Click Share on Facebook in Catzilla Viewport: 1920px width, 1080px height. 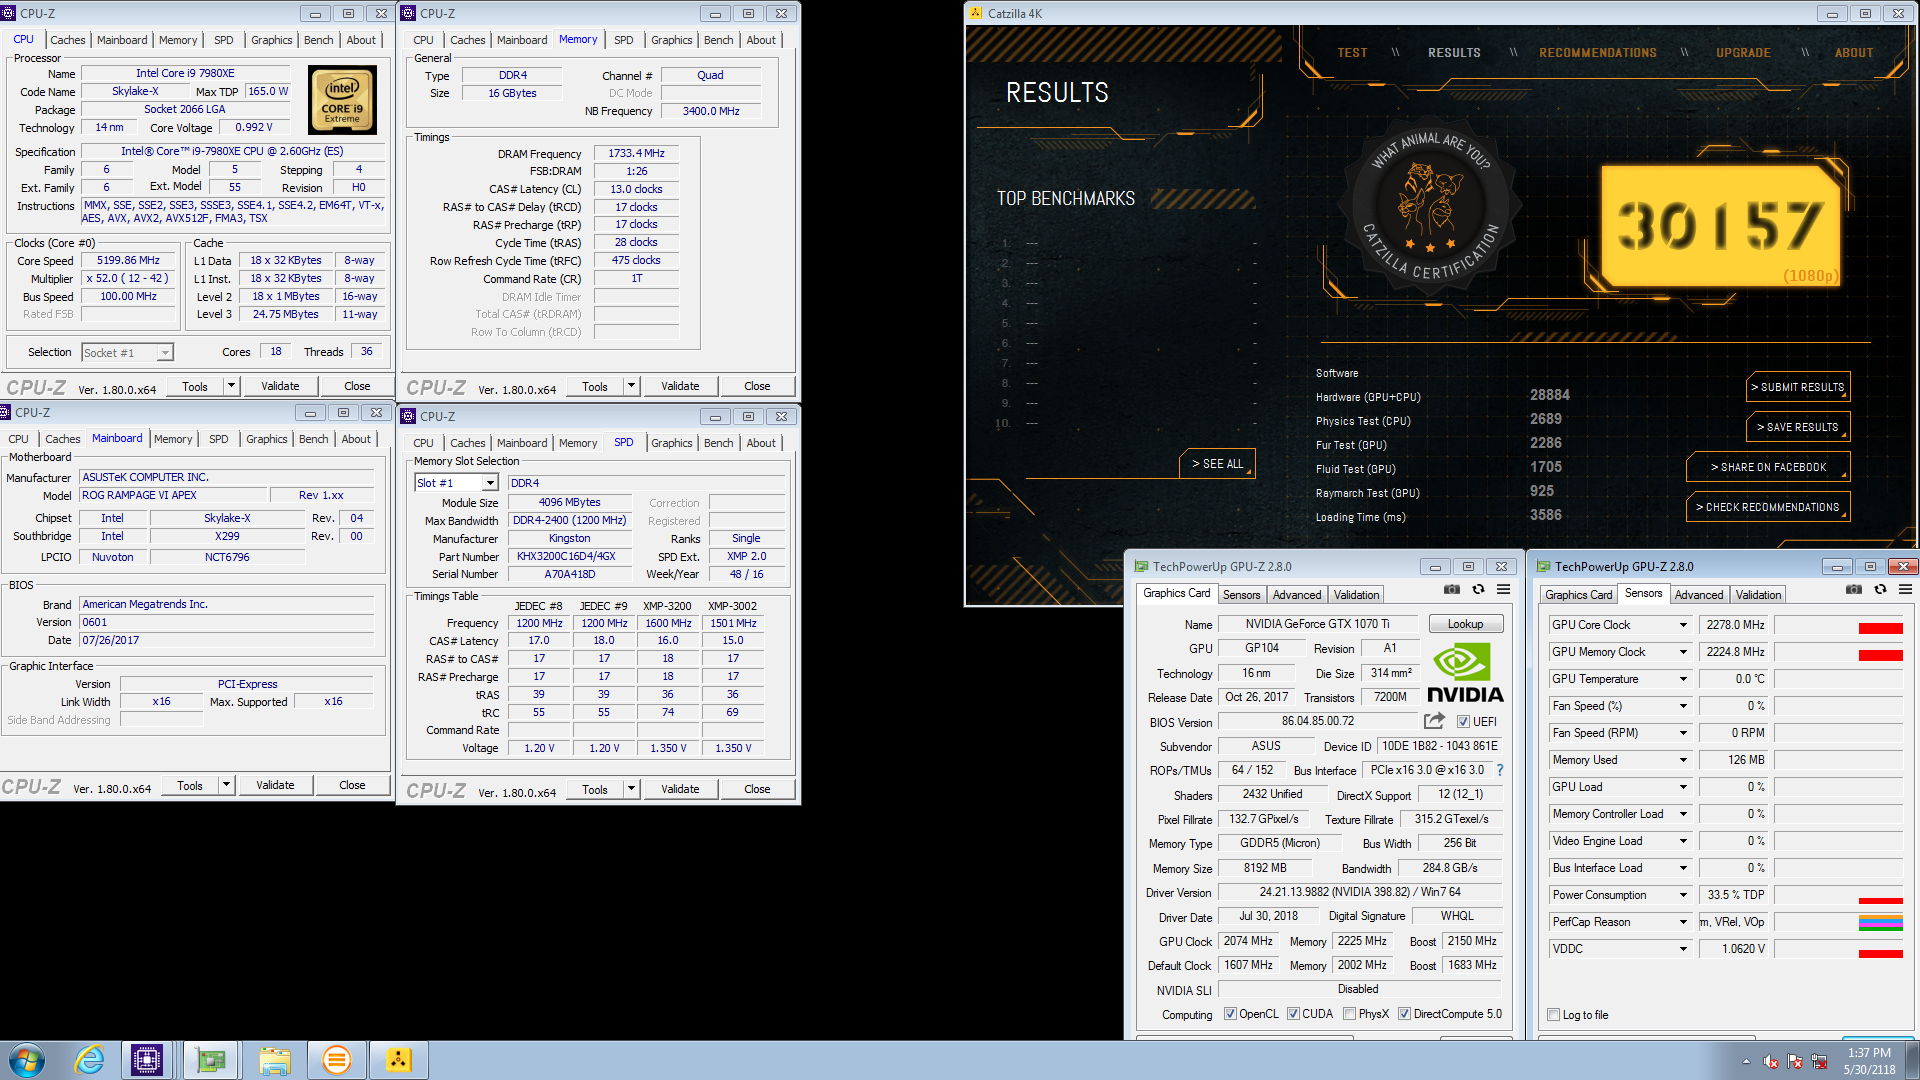pos(1767,467)
